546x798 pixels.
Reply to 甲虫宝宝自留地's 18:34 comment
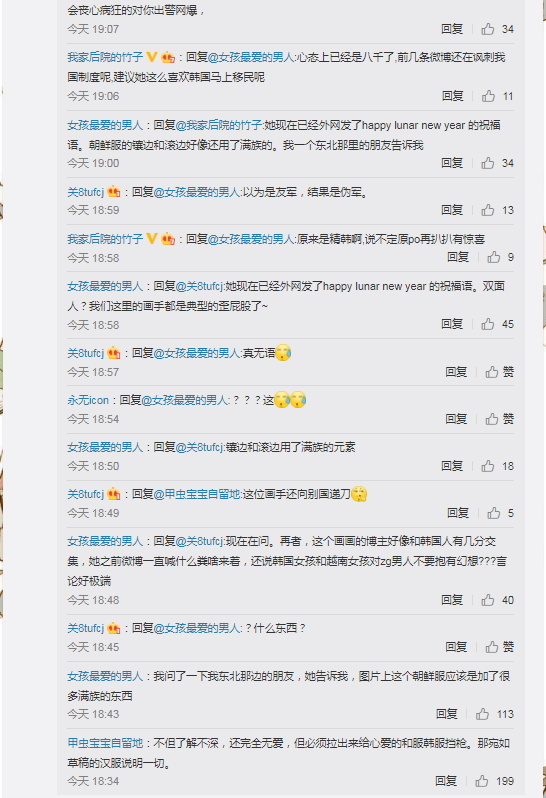coord(446,781)
